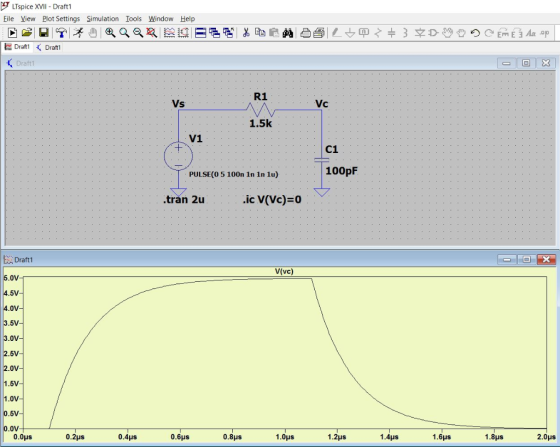Viewport: 560px width, 447px height.
Task: Open a file using the folder icon
Action: [x=27, y=33]
